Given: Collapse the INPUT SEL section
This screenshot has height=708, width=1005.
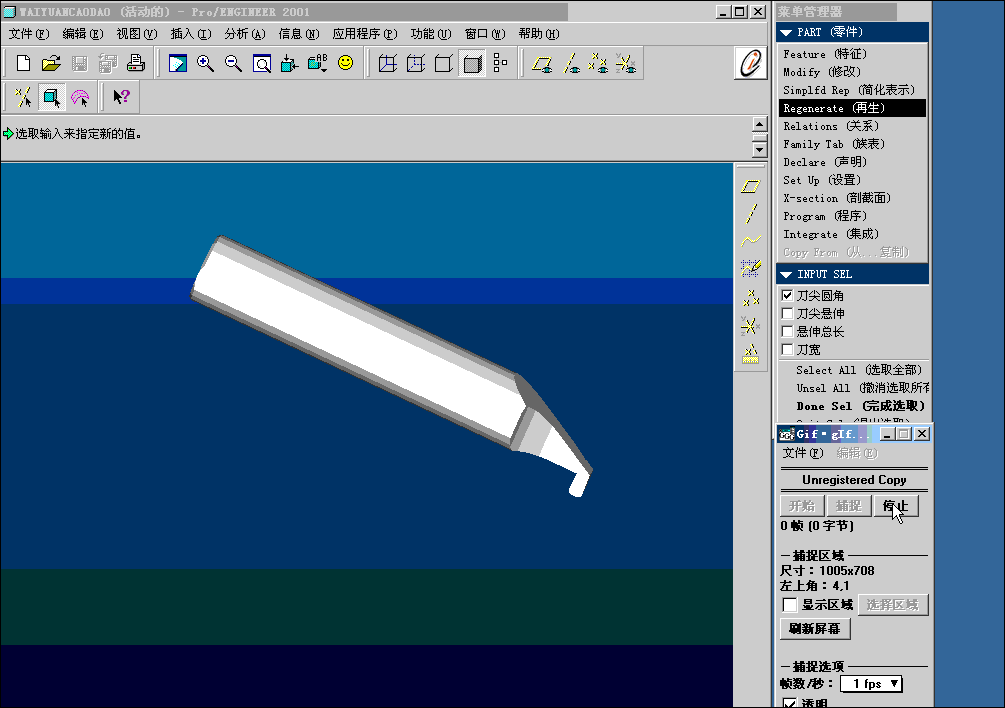Looking at the screenshot, I should pyautogui.click(x=786, y=274).
